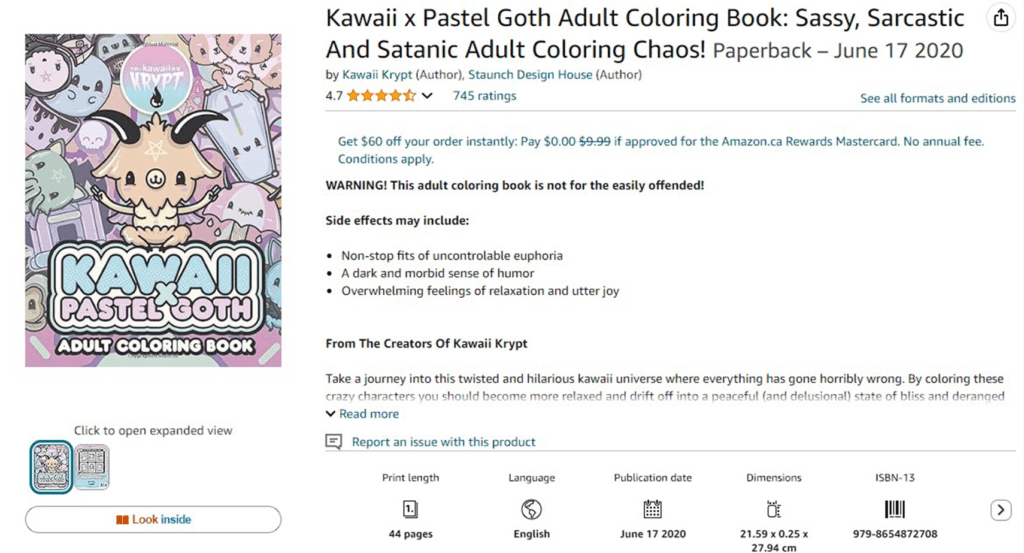The image size is (1024, 553).
Task: Open the rating breakdown dropdown arrow
Action: (x=428, y=96)
